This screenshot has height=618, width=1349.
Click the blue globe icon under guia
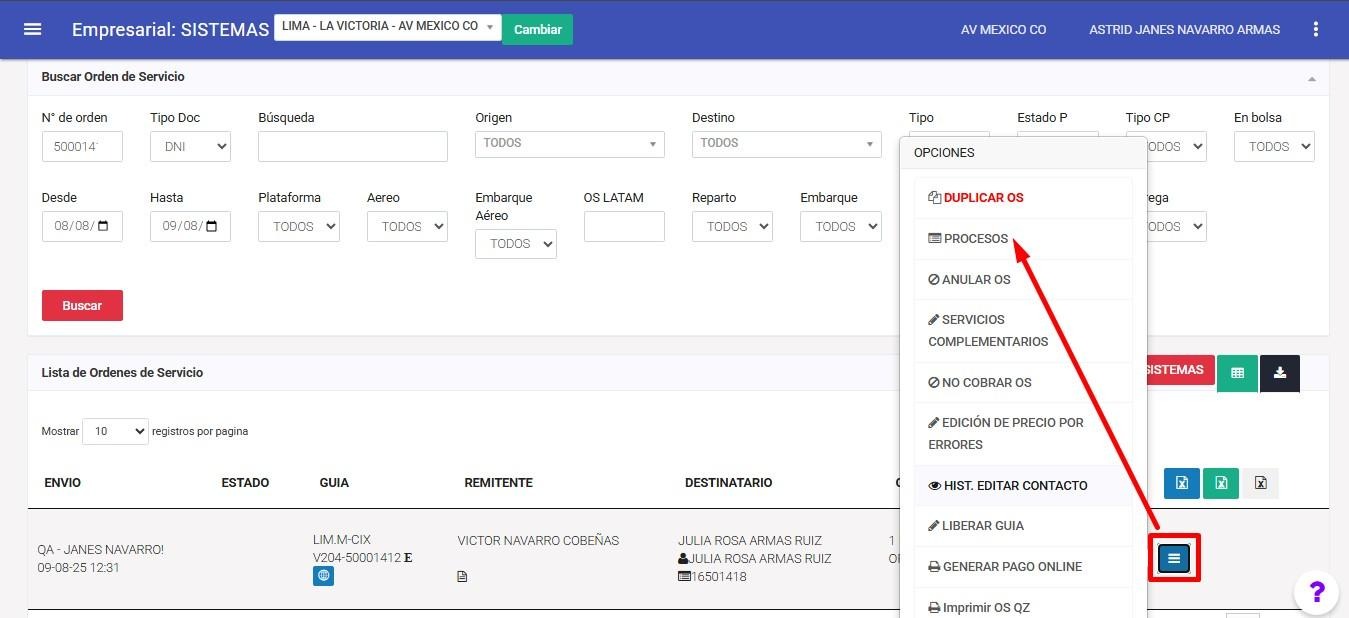(323, 576)
